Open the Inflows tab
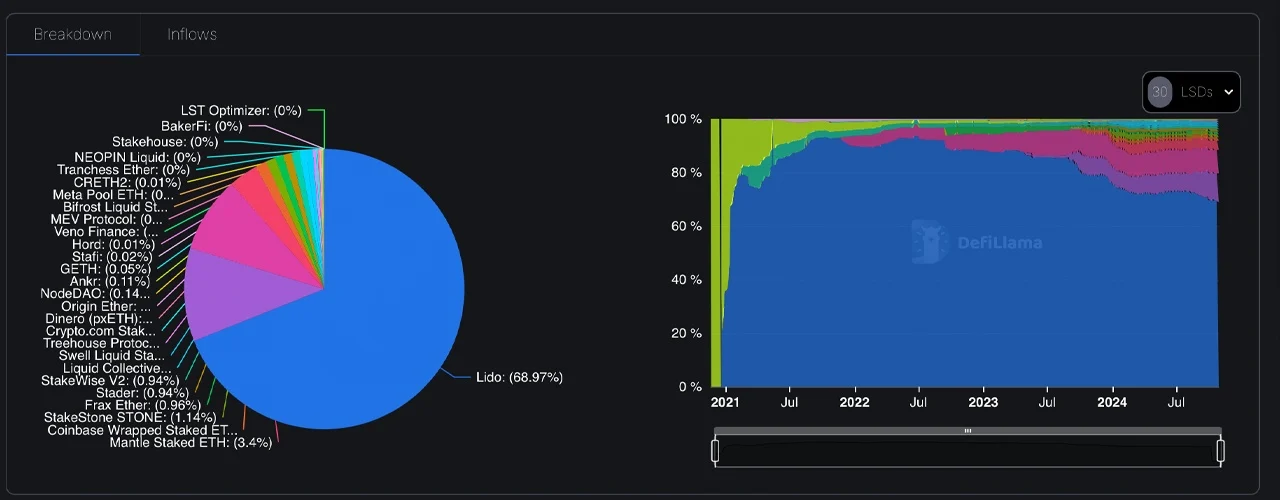The height and width of the screenshot is (500, 1280). tap(192, 34)
